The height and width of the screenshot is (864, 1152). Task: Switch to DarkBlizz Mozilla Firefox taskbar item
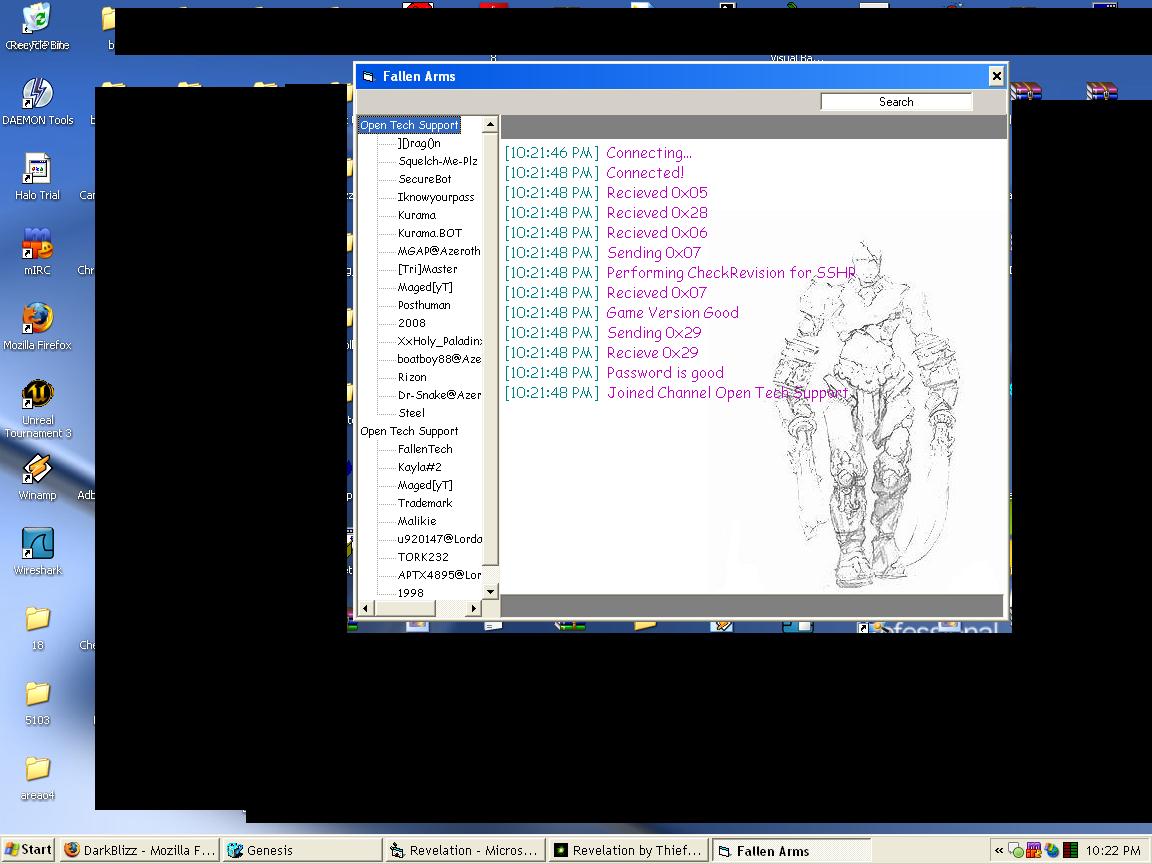click(139, 850)
